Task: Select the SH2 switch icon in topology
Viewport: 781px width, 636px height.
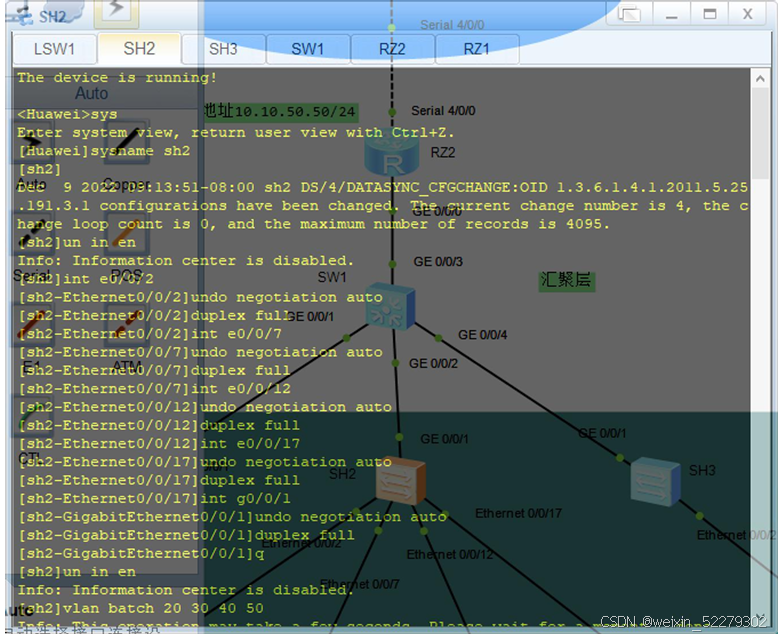Action: (x=400, y=481)
